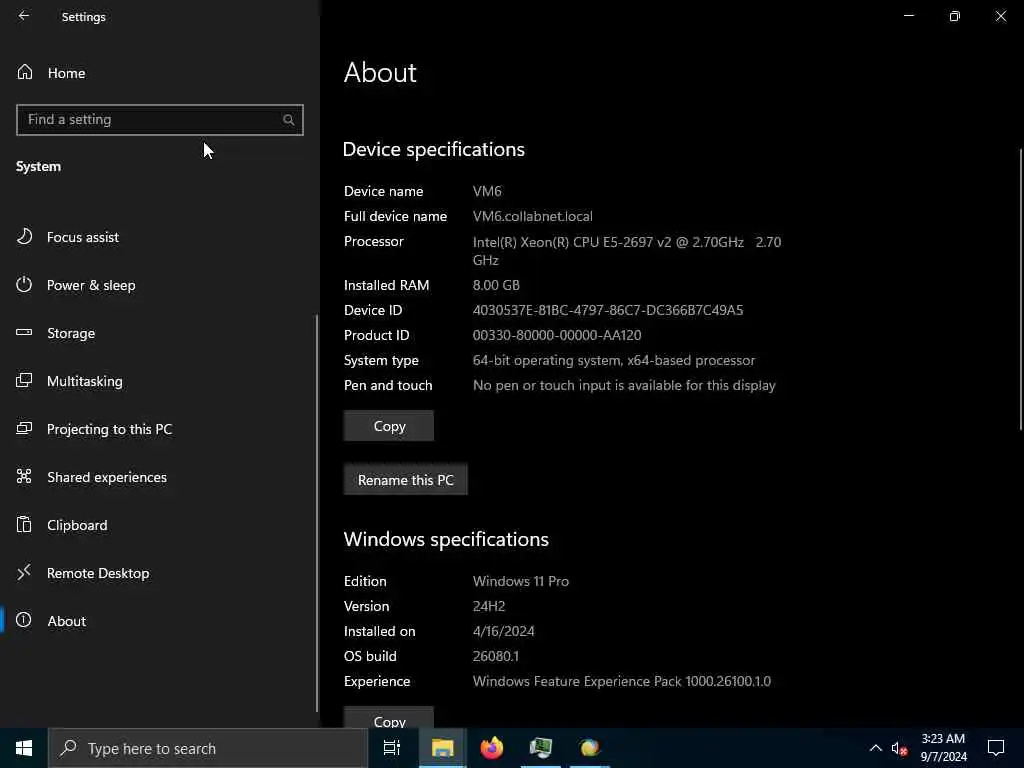
Task: Open Clipboard settings
Action: (159, 525)
